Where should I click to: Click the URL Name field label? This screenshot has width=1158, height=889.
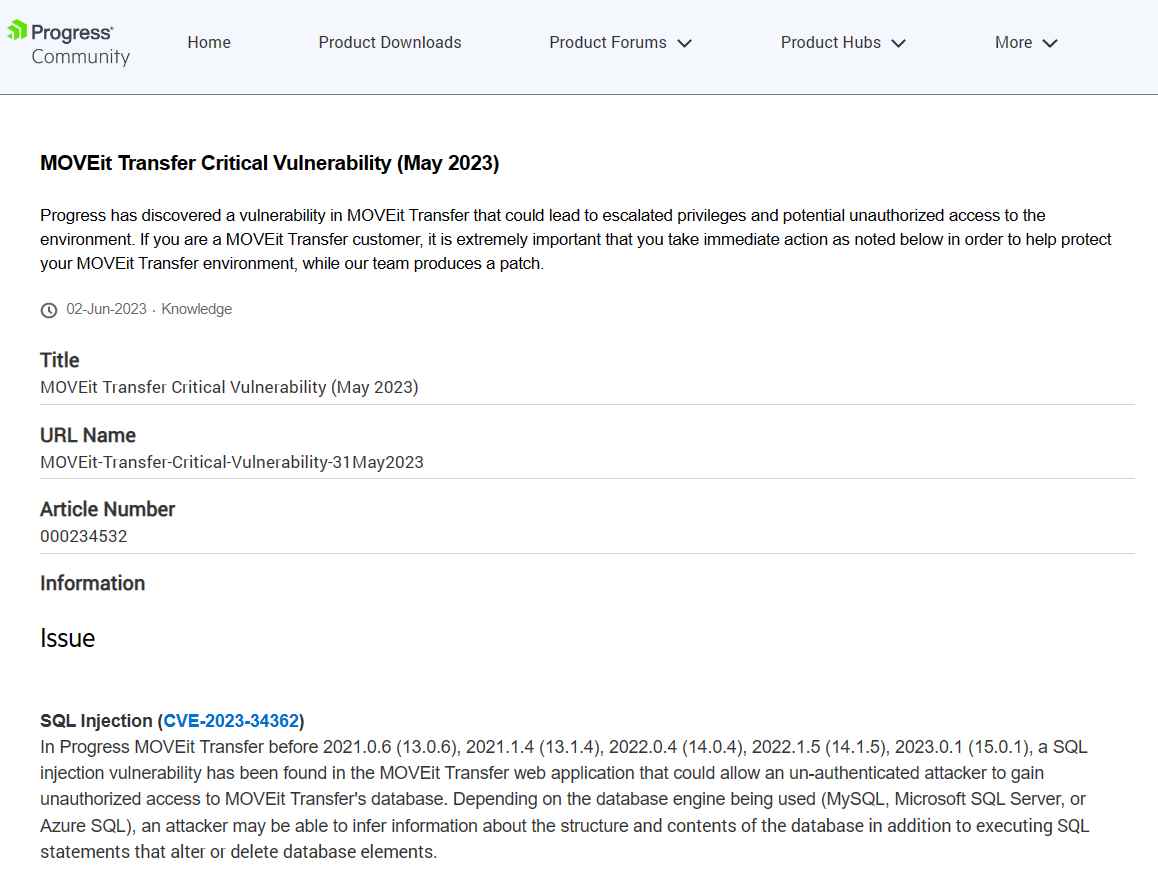pyautogui.click(x=88, y=435)
